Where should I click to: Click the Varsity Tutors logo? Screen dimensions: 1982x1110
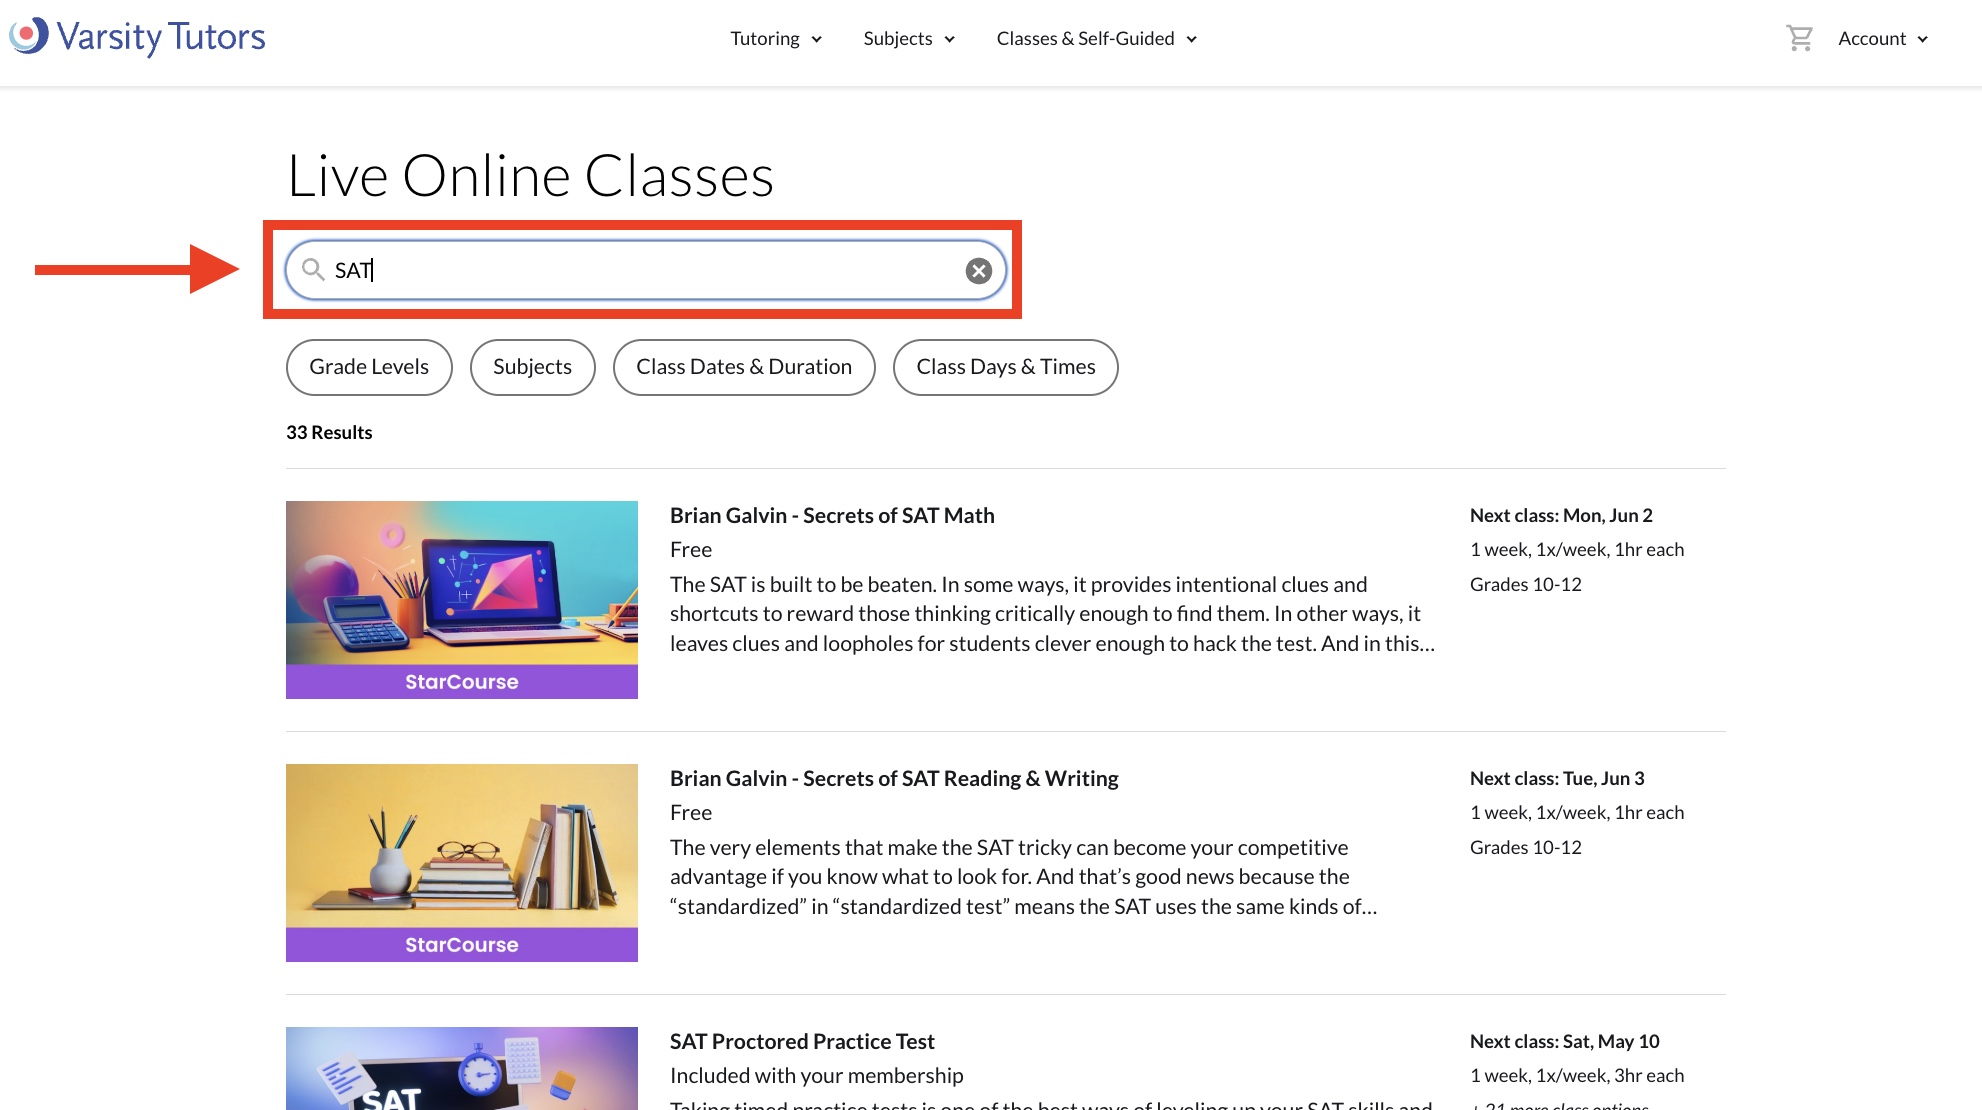tap(137, 37)
